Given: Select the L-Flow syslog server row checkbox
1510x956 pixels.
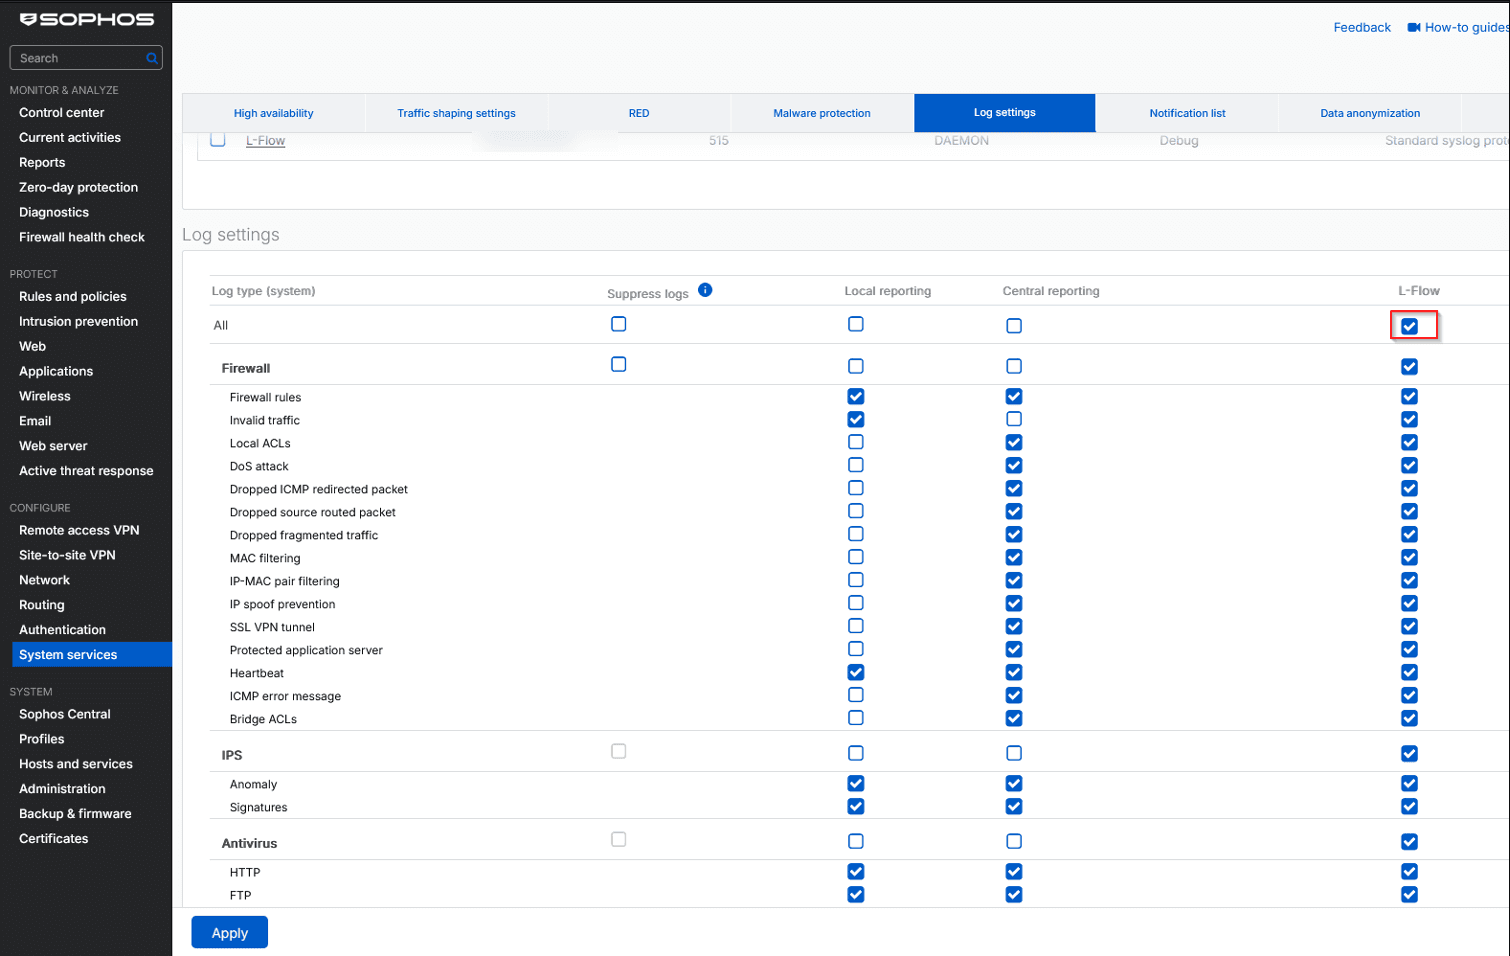Looking at the screenshot, I should tap(218, 140).
